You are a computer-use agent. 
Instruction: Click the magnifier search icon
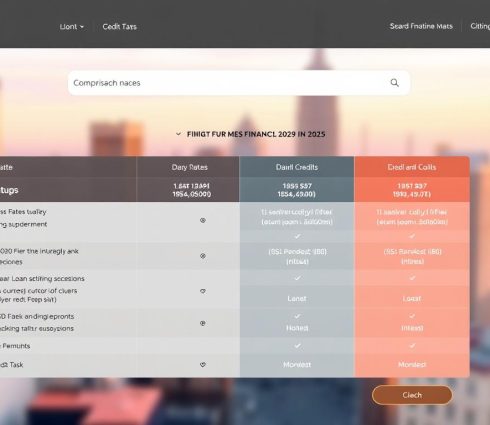(394, 83)
